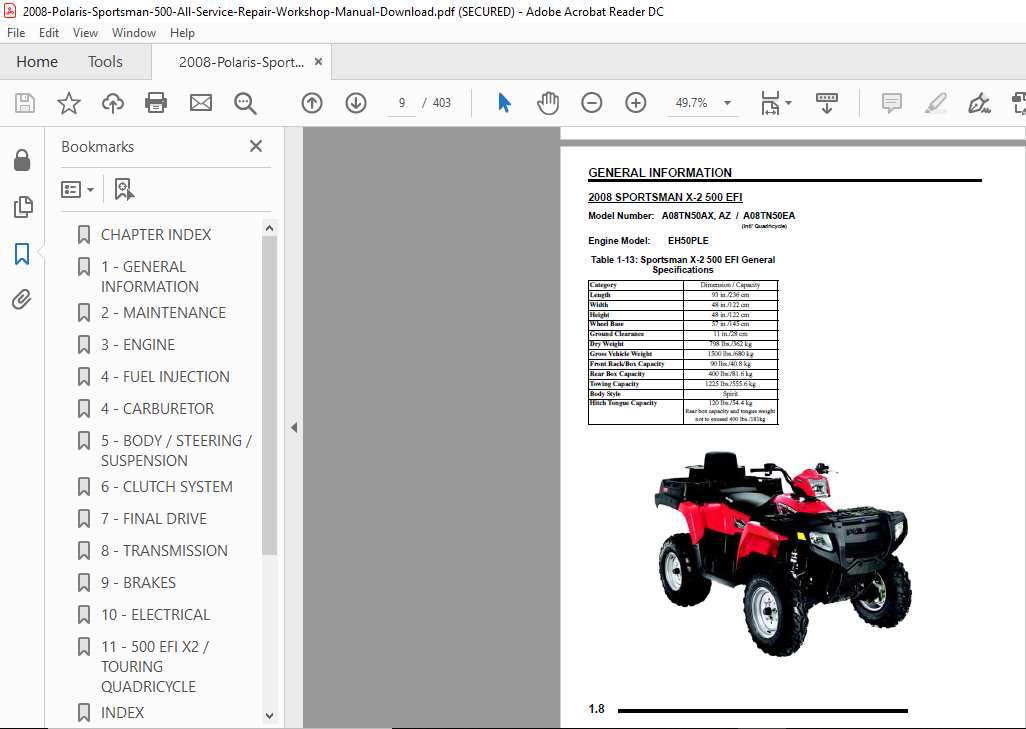Open CHAPTER INDEX bookmark
Screen dimensions: 1026x729
point(156,234)
